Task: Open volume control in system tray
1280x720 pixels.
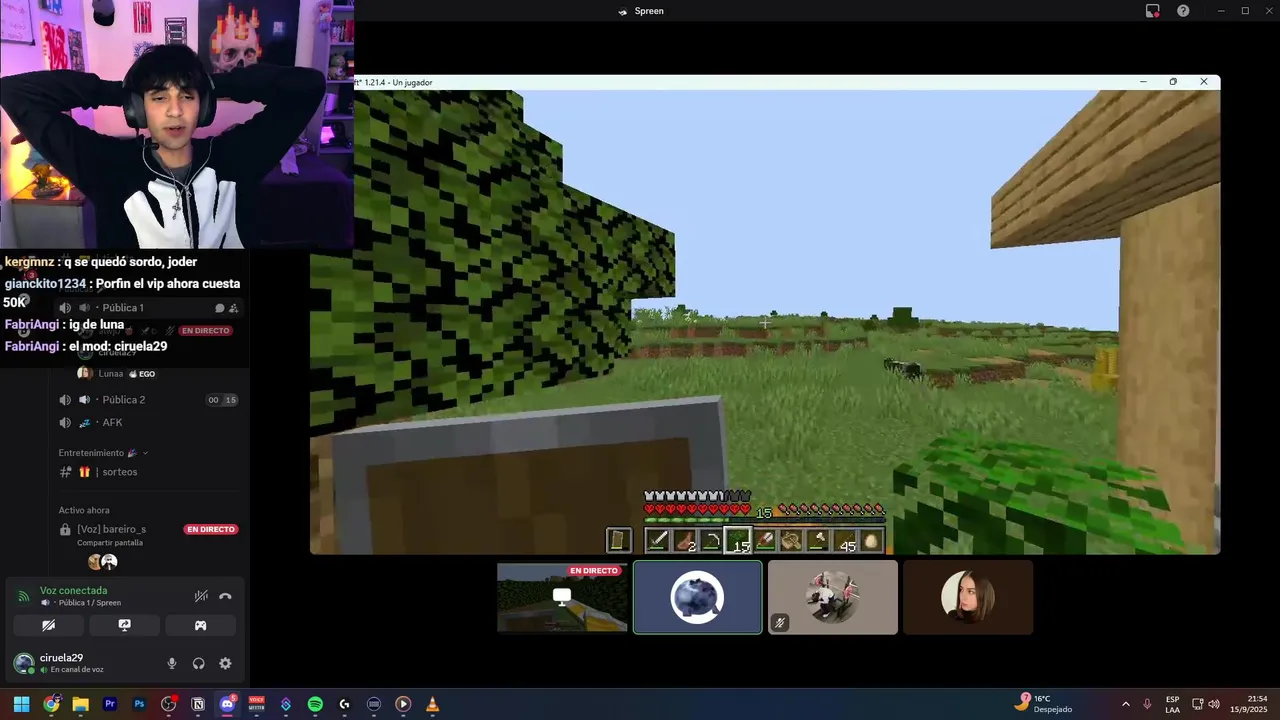Action: (1214, 704)
